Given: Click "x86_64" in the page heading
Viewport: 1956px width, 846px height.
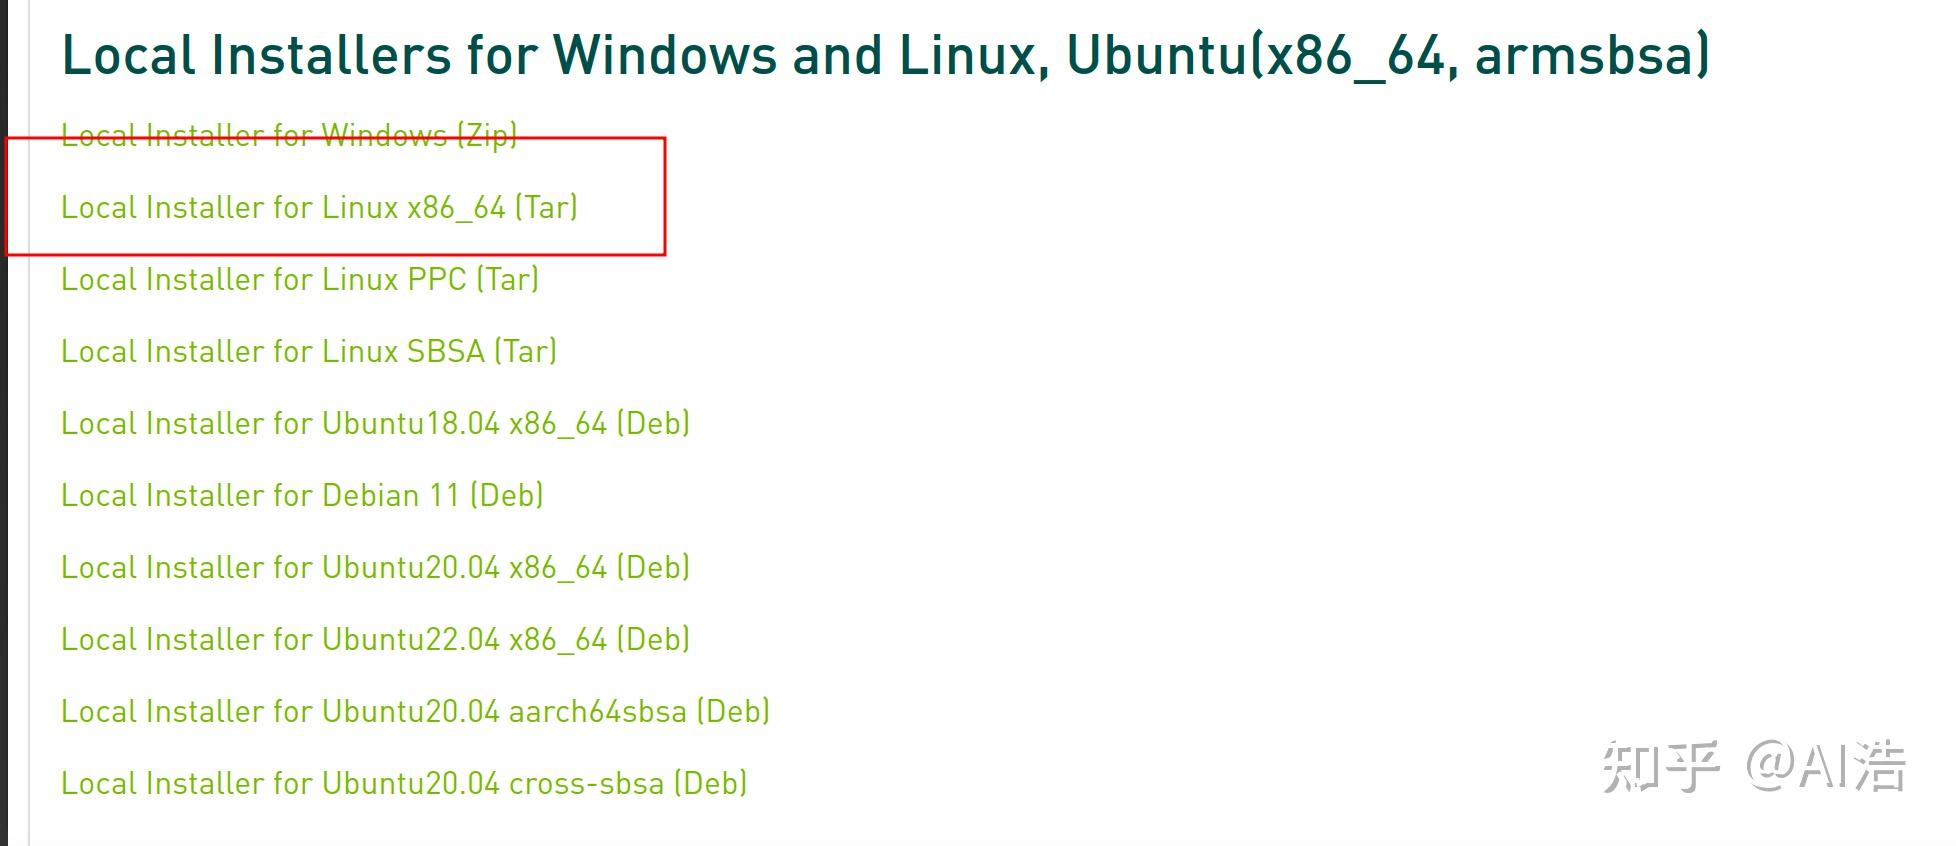Looking at the screenshot, I should coord(1354,55).
